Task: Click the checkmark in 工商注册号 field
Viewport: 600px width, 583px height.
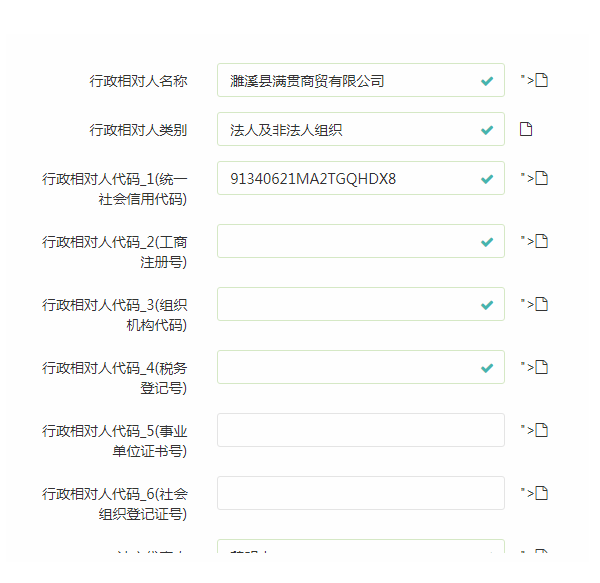Action: tap(487, 242)
